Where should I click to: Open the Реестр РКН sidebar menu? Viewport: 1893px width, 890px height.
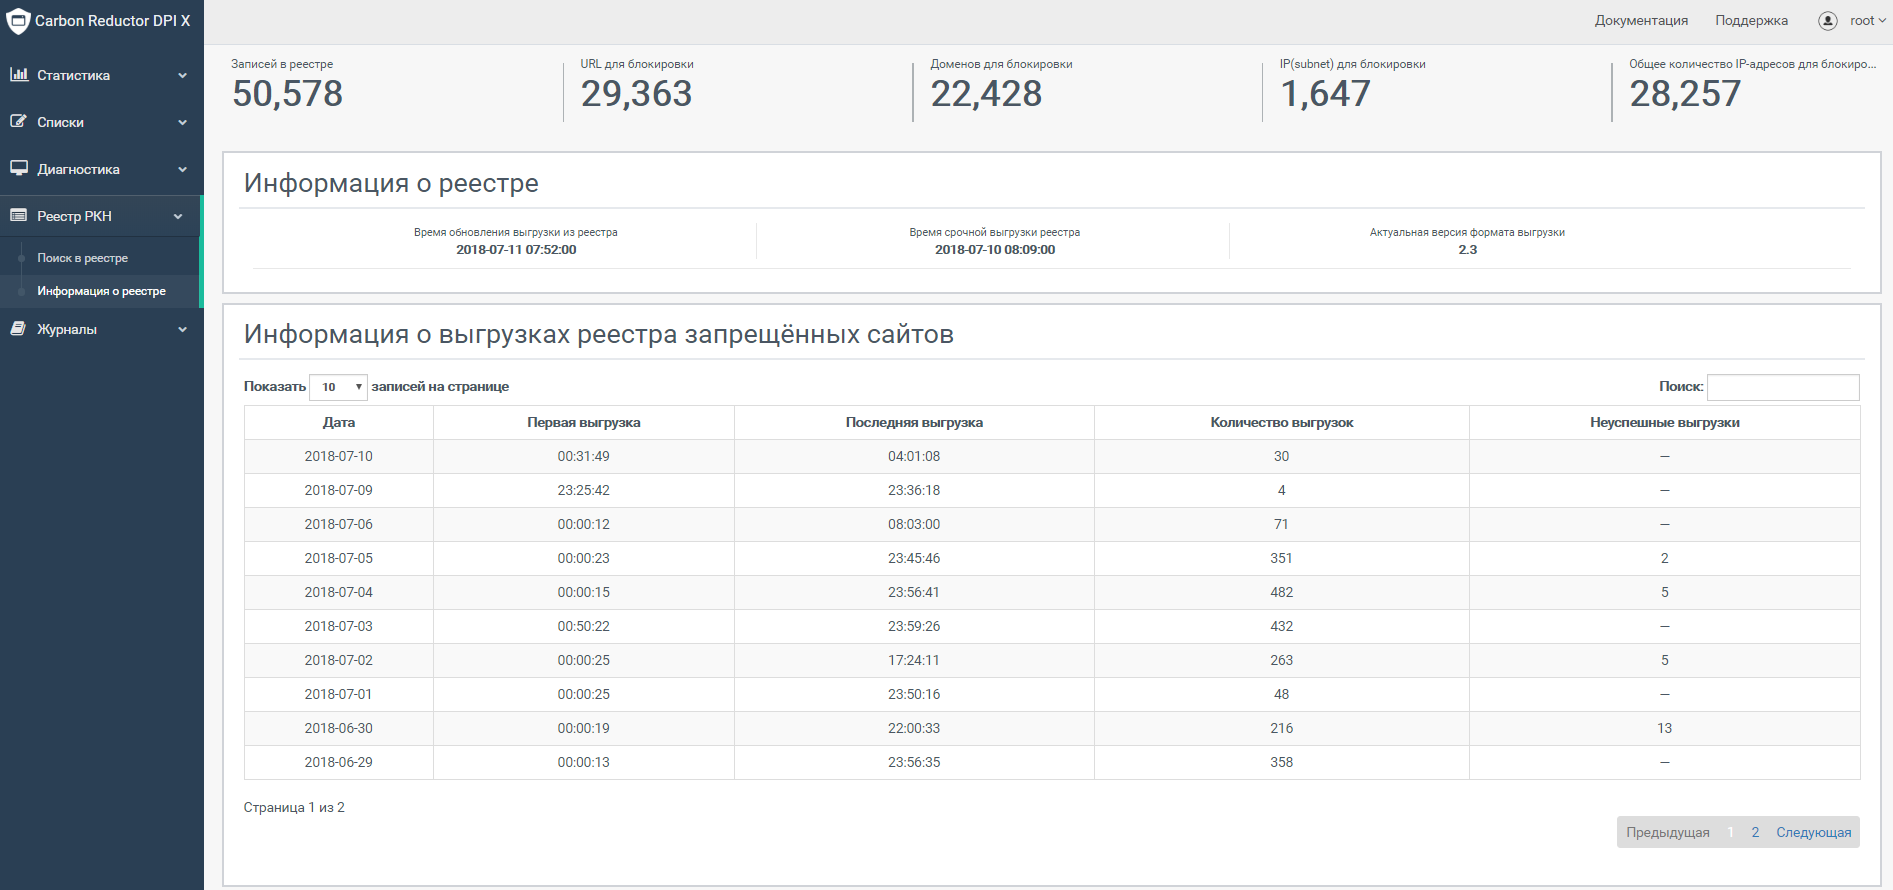[100, 216]
